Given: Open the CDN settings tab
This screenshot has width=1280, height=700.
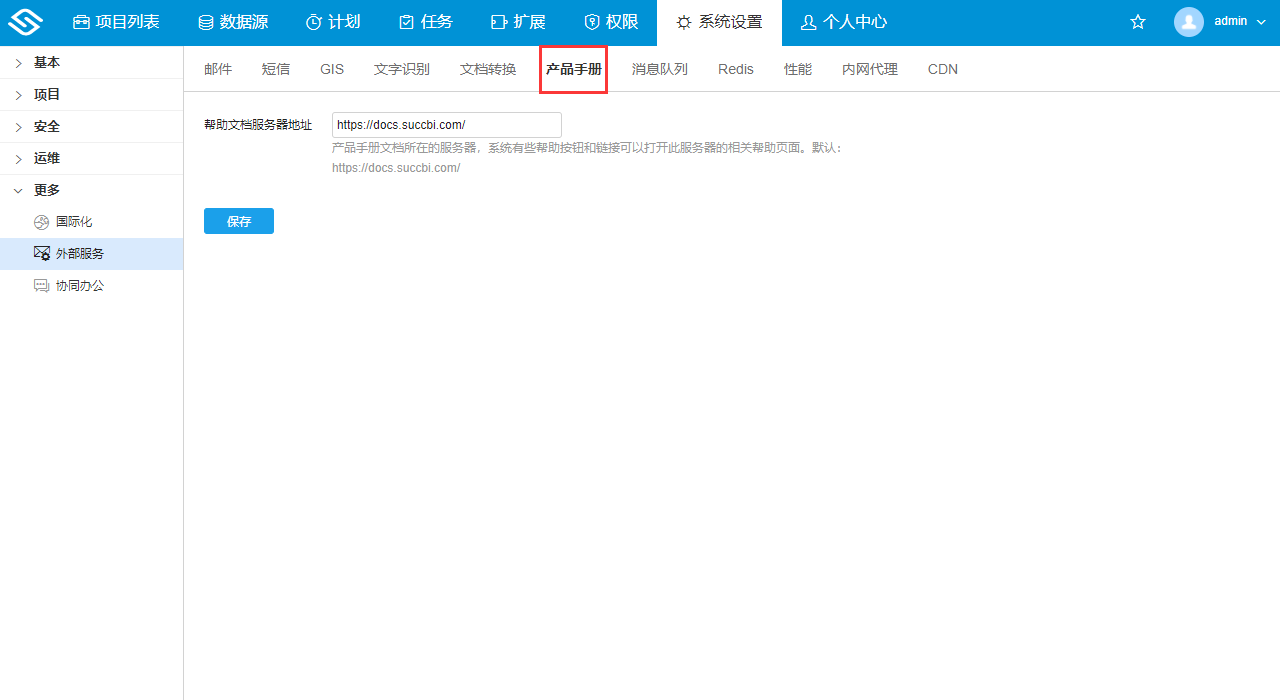Looking at the screenshot, I should pos(942,69).
